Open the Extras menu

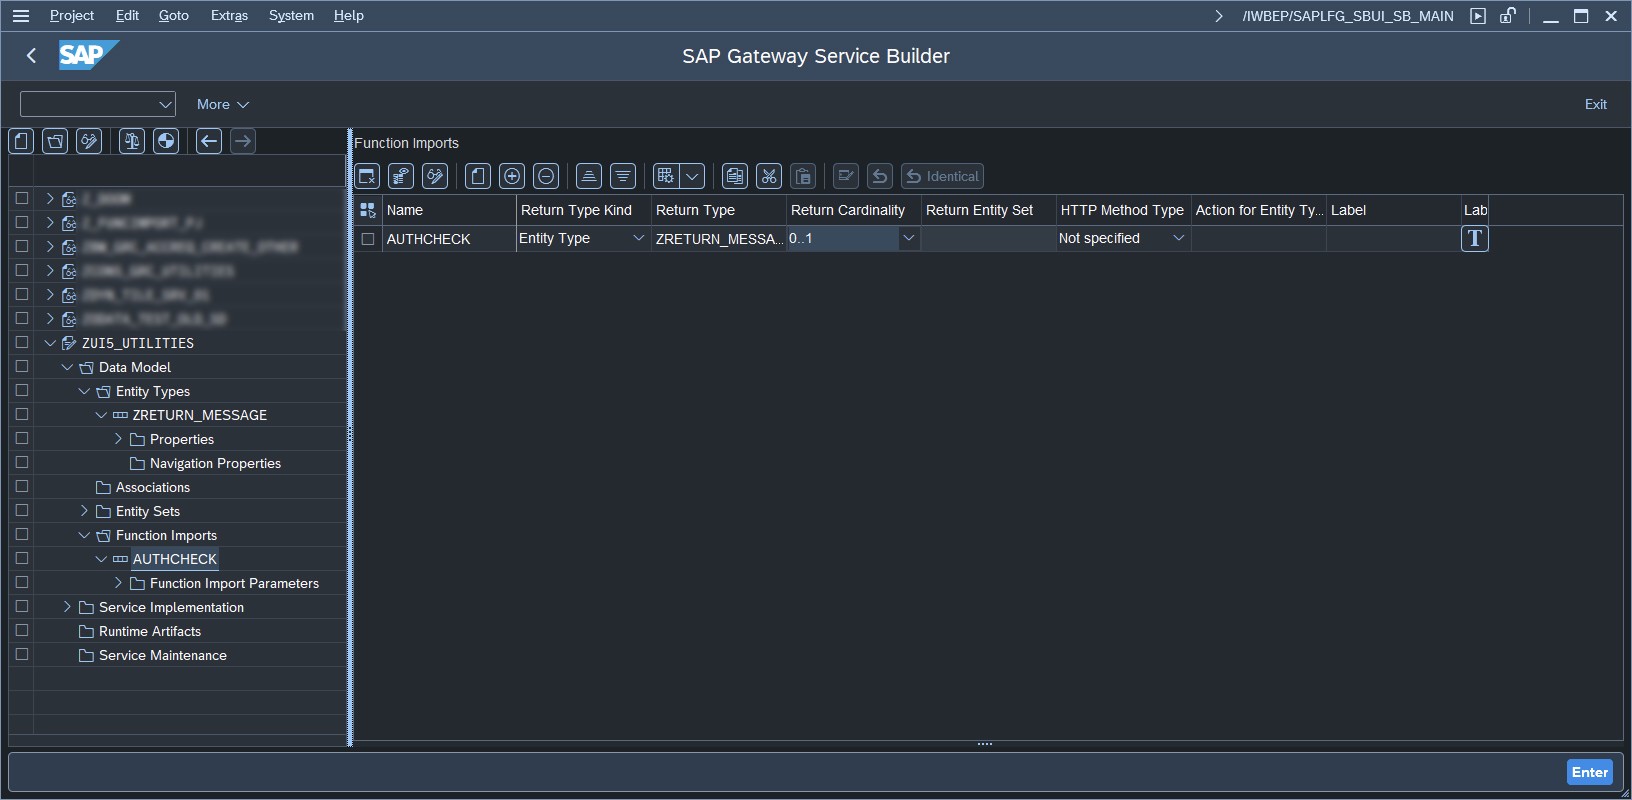pyautogui.click(x=229, y=16)
